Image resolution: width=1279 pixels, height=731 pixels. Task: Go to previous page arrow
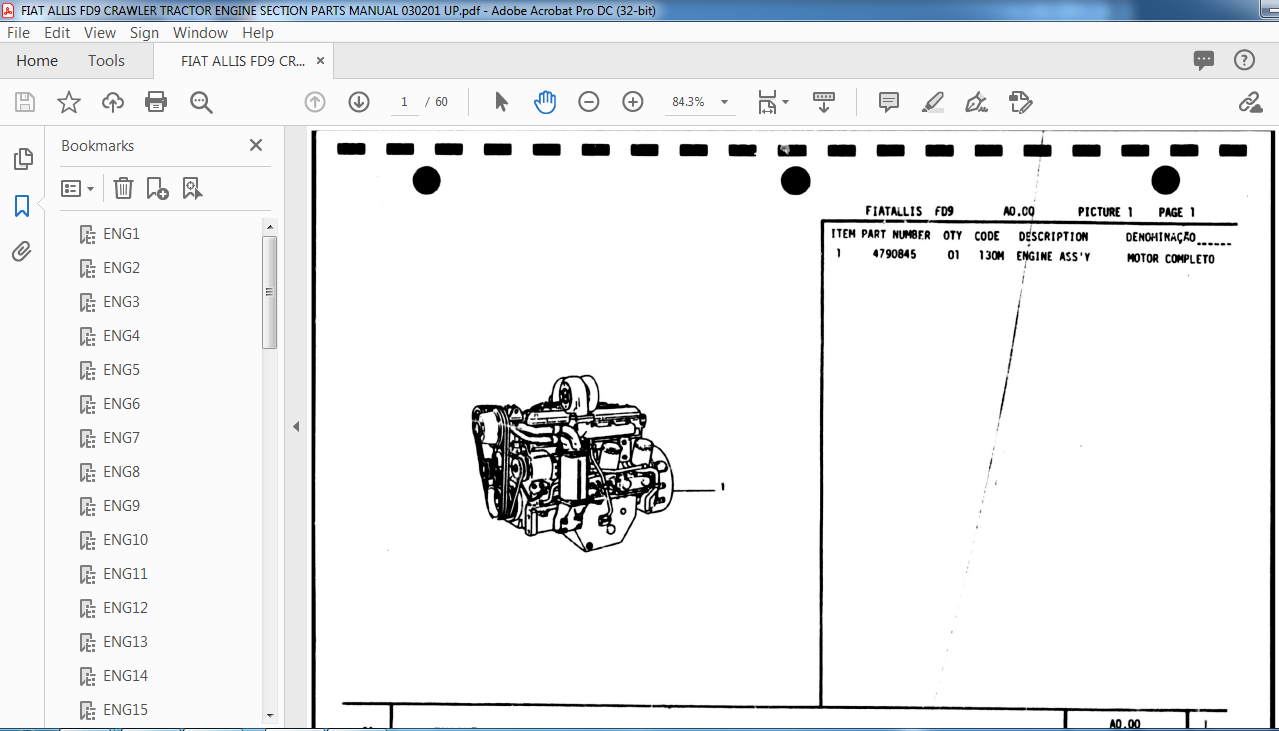tap(315, 102)
